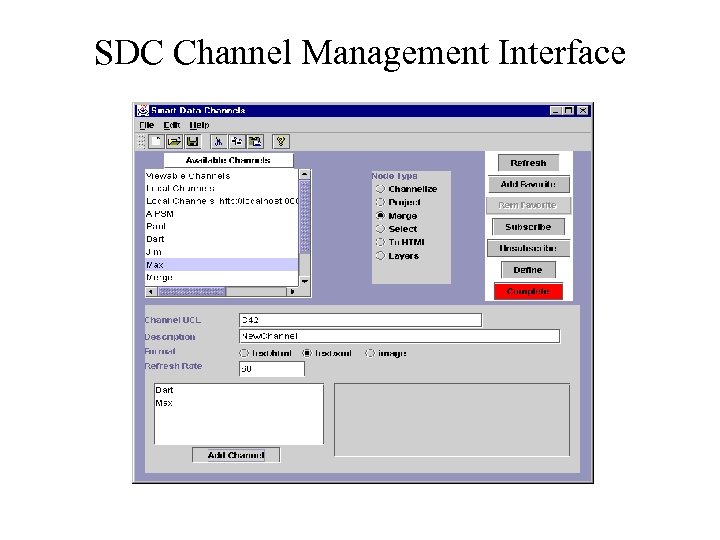Click the Refresh Rate input field
Image resolution: width=720 pixels, height=540 pixels.
272,369
